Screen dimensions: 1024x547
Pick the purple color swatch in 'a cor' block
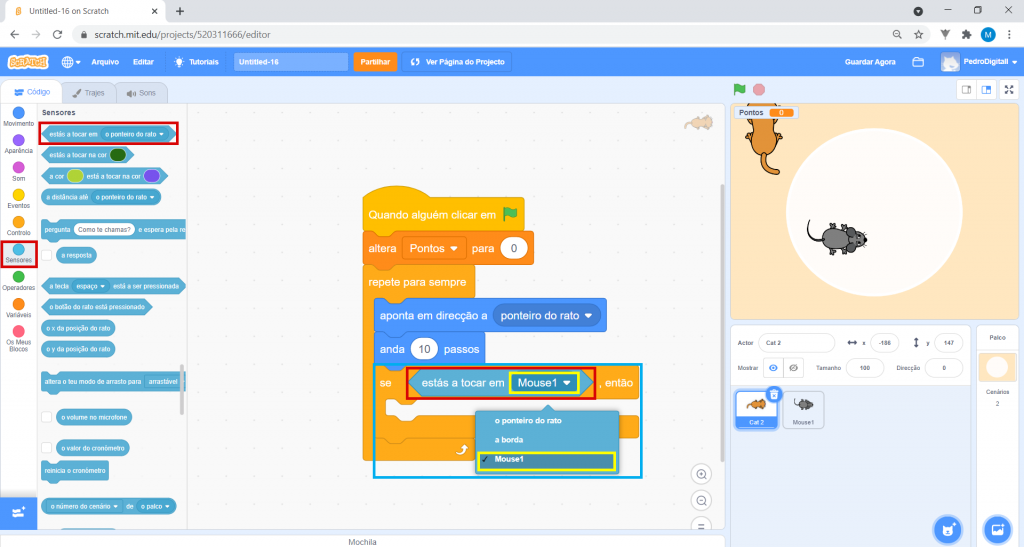click(x=152, y=176)
